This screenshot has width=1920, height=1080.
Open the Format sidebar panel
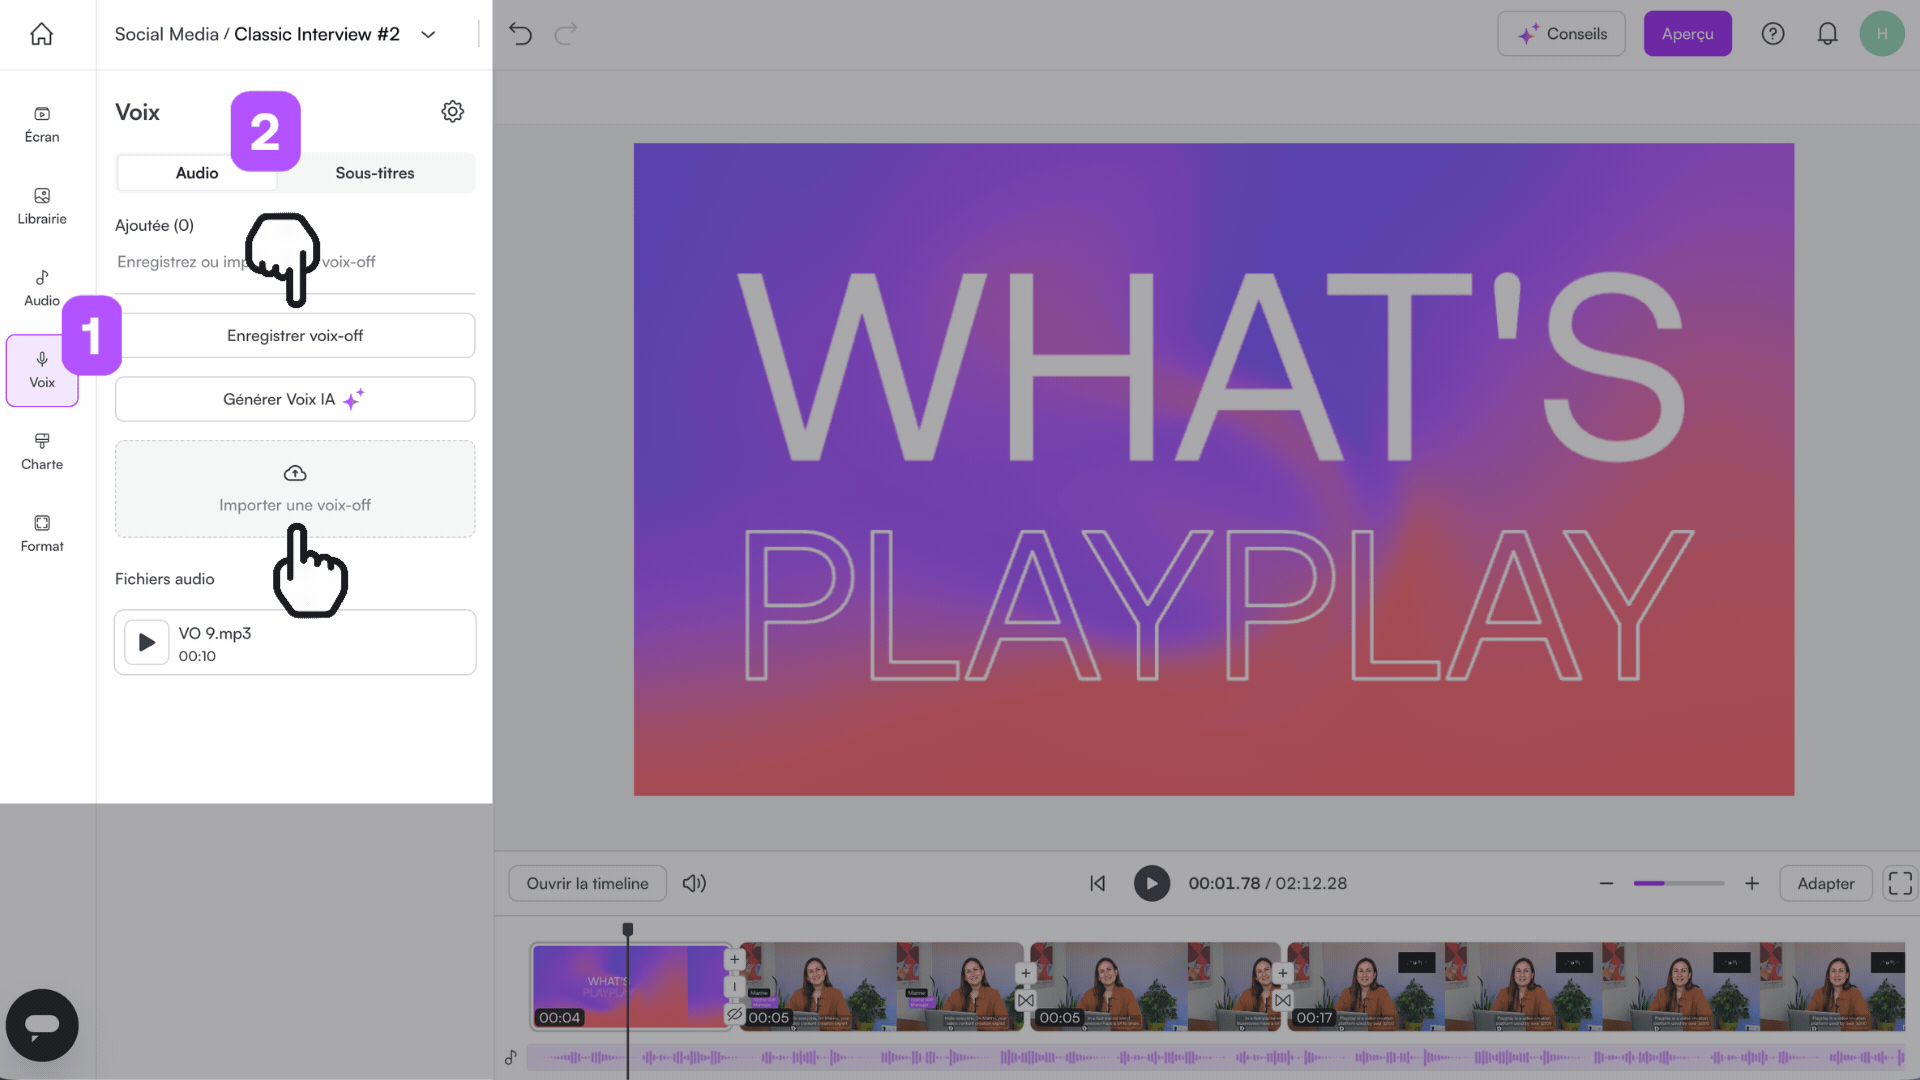click(x=42, y=534)
